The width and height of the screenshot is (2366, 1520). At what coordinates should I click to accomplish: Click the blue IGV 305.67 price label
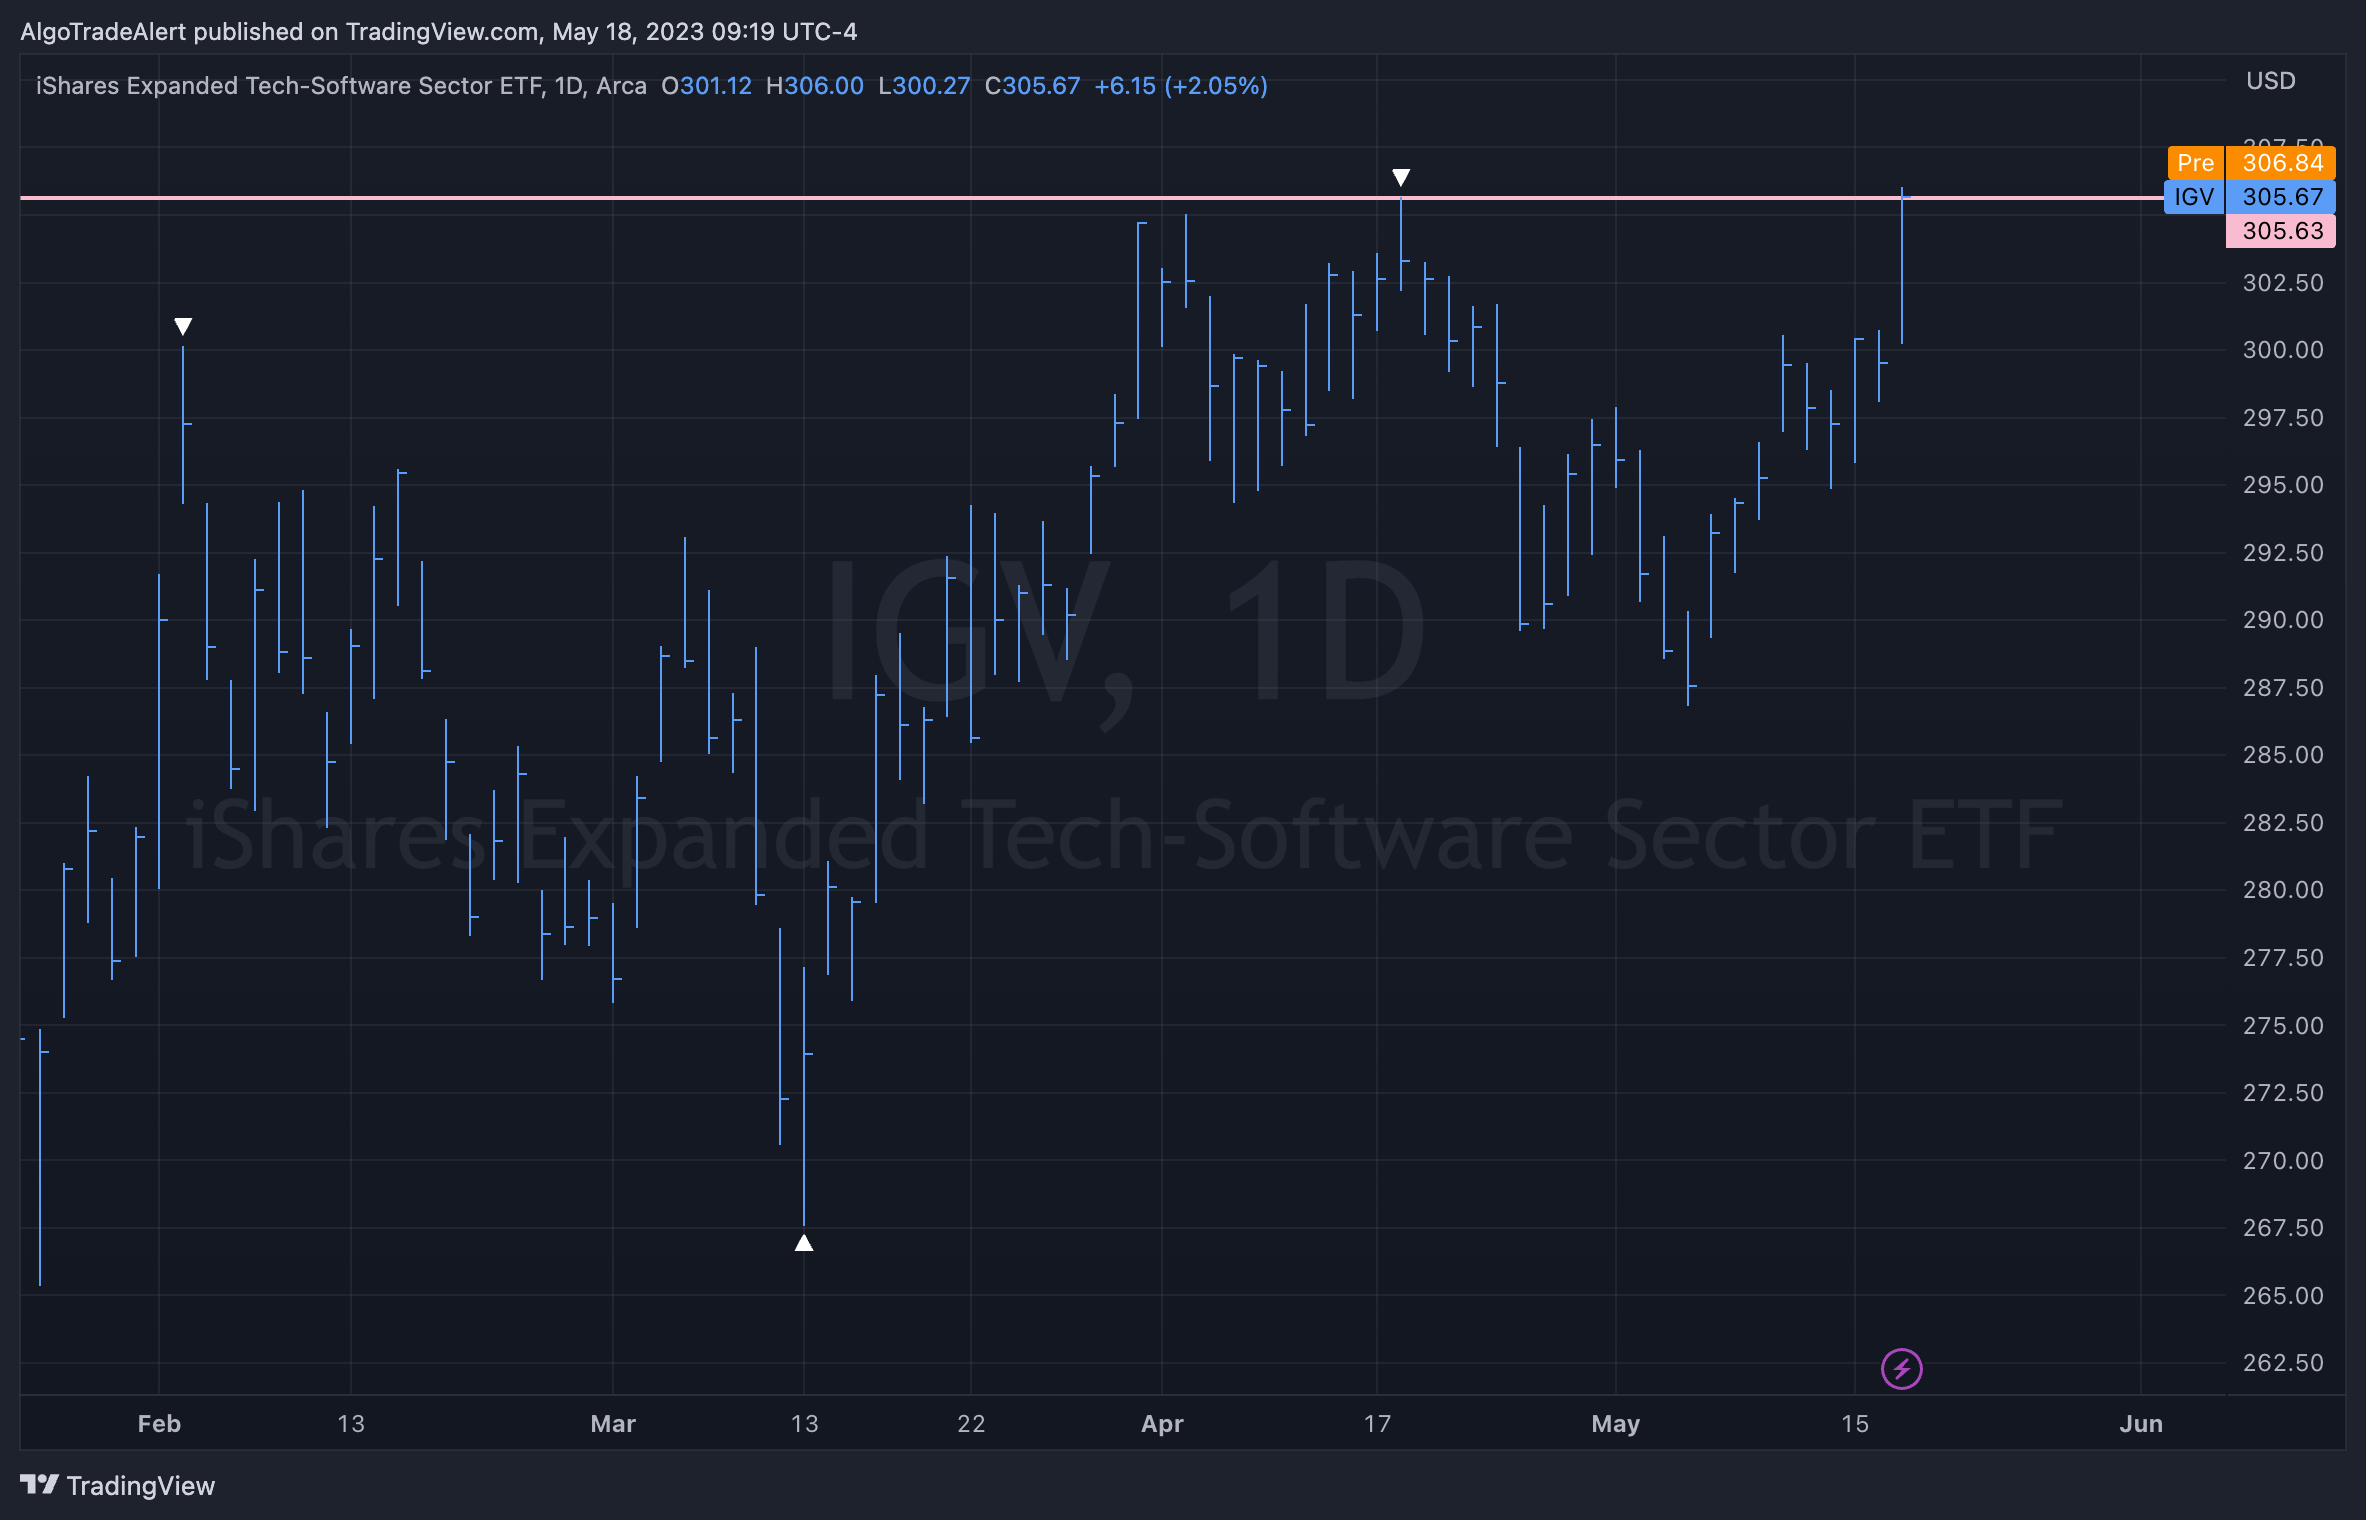coord(2250,196)
